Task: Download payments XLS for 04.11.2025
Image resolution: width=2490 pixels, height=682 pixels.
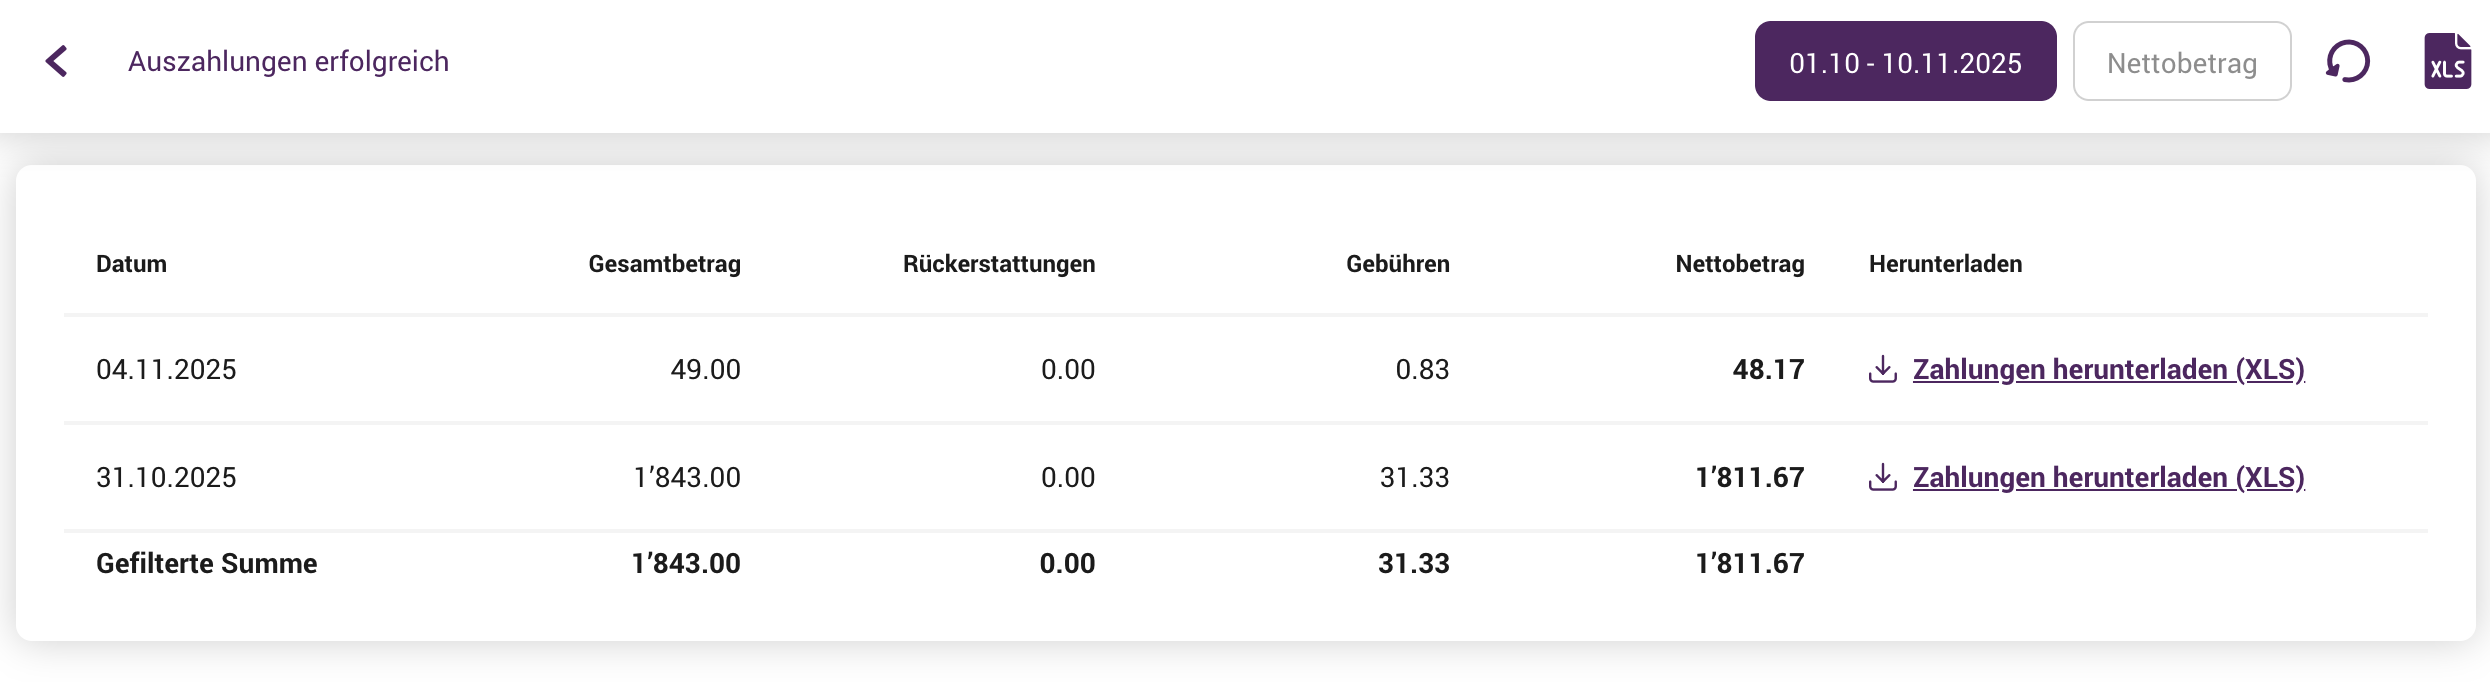Action: click(2108, 368)
